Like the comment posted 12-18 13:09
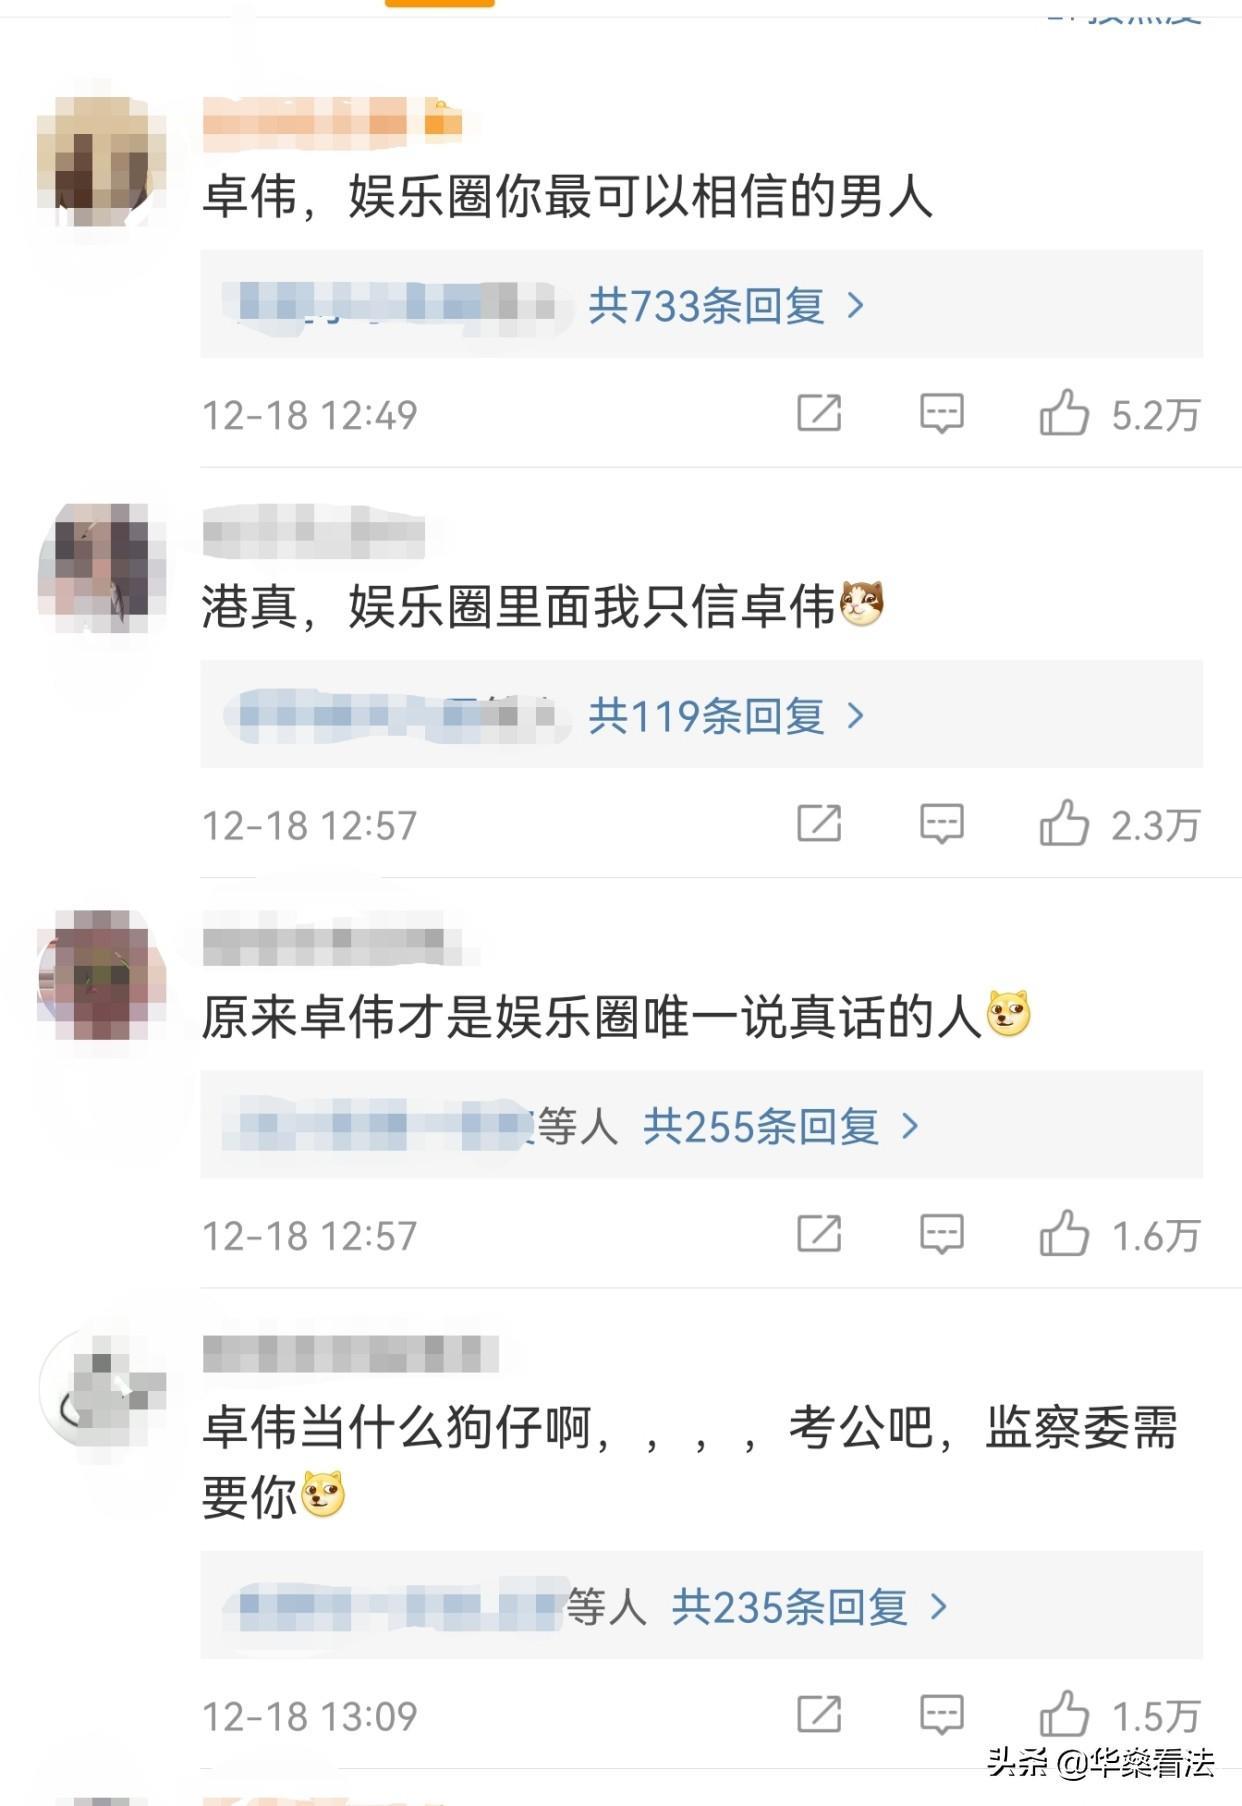This screenshot has height=1806, width=1242. click(x=1064, y=1715)
